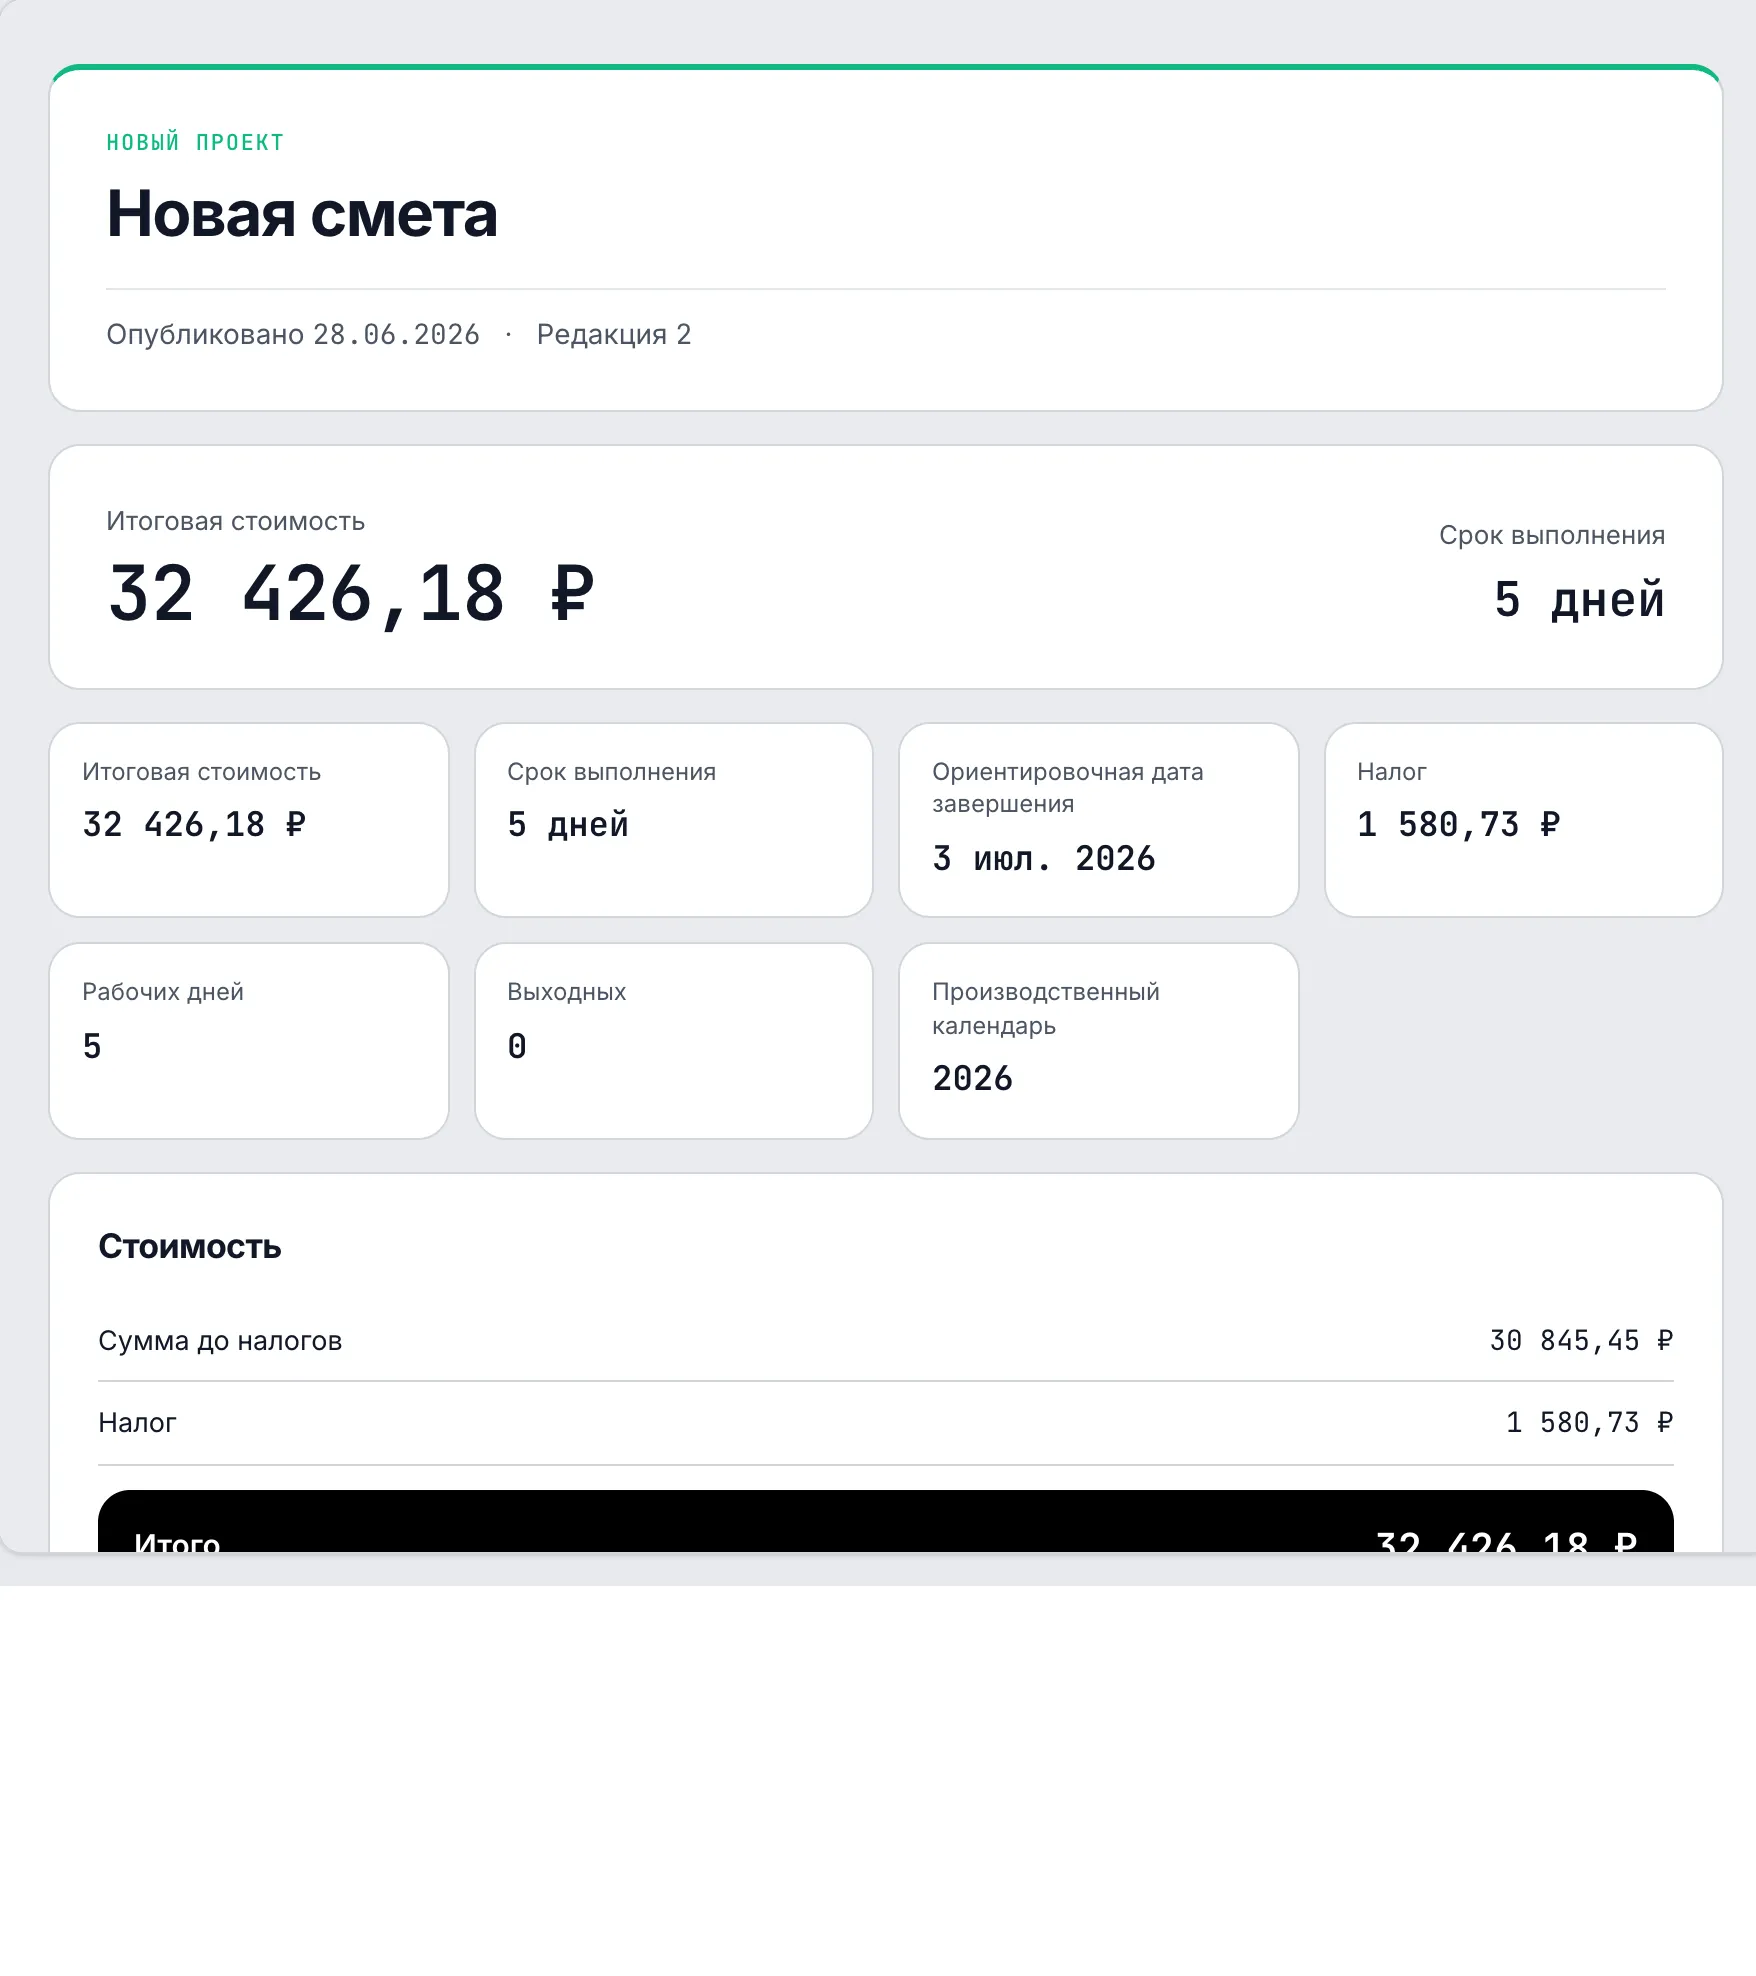Click the publication date 28.06.2026
The image size is (1756, 1976).
(x=396, y=334)
